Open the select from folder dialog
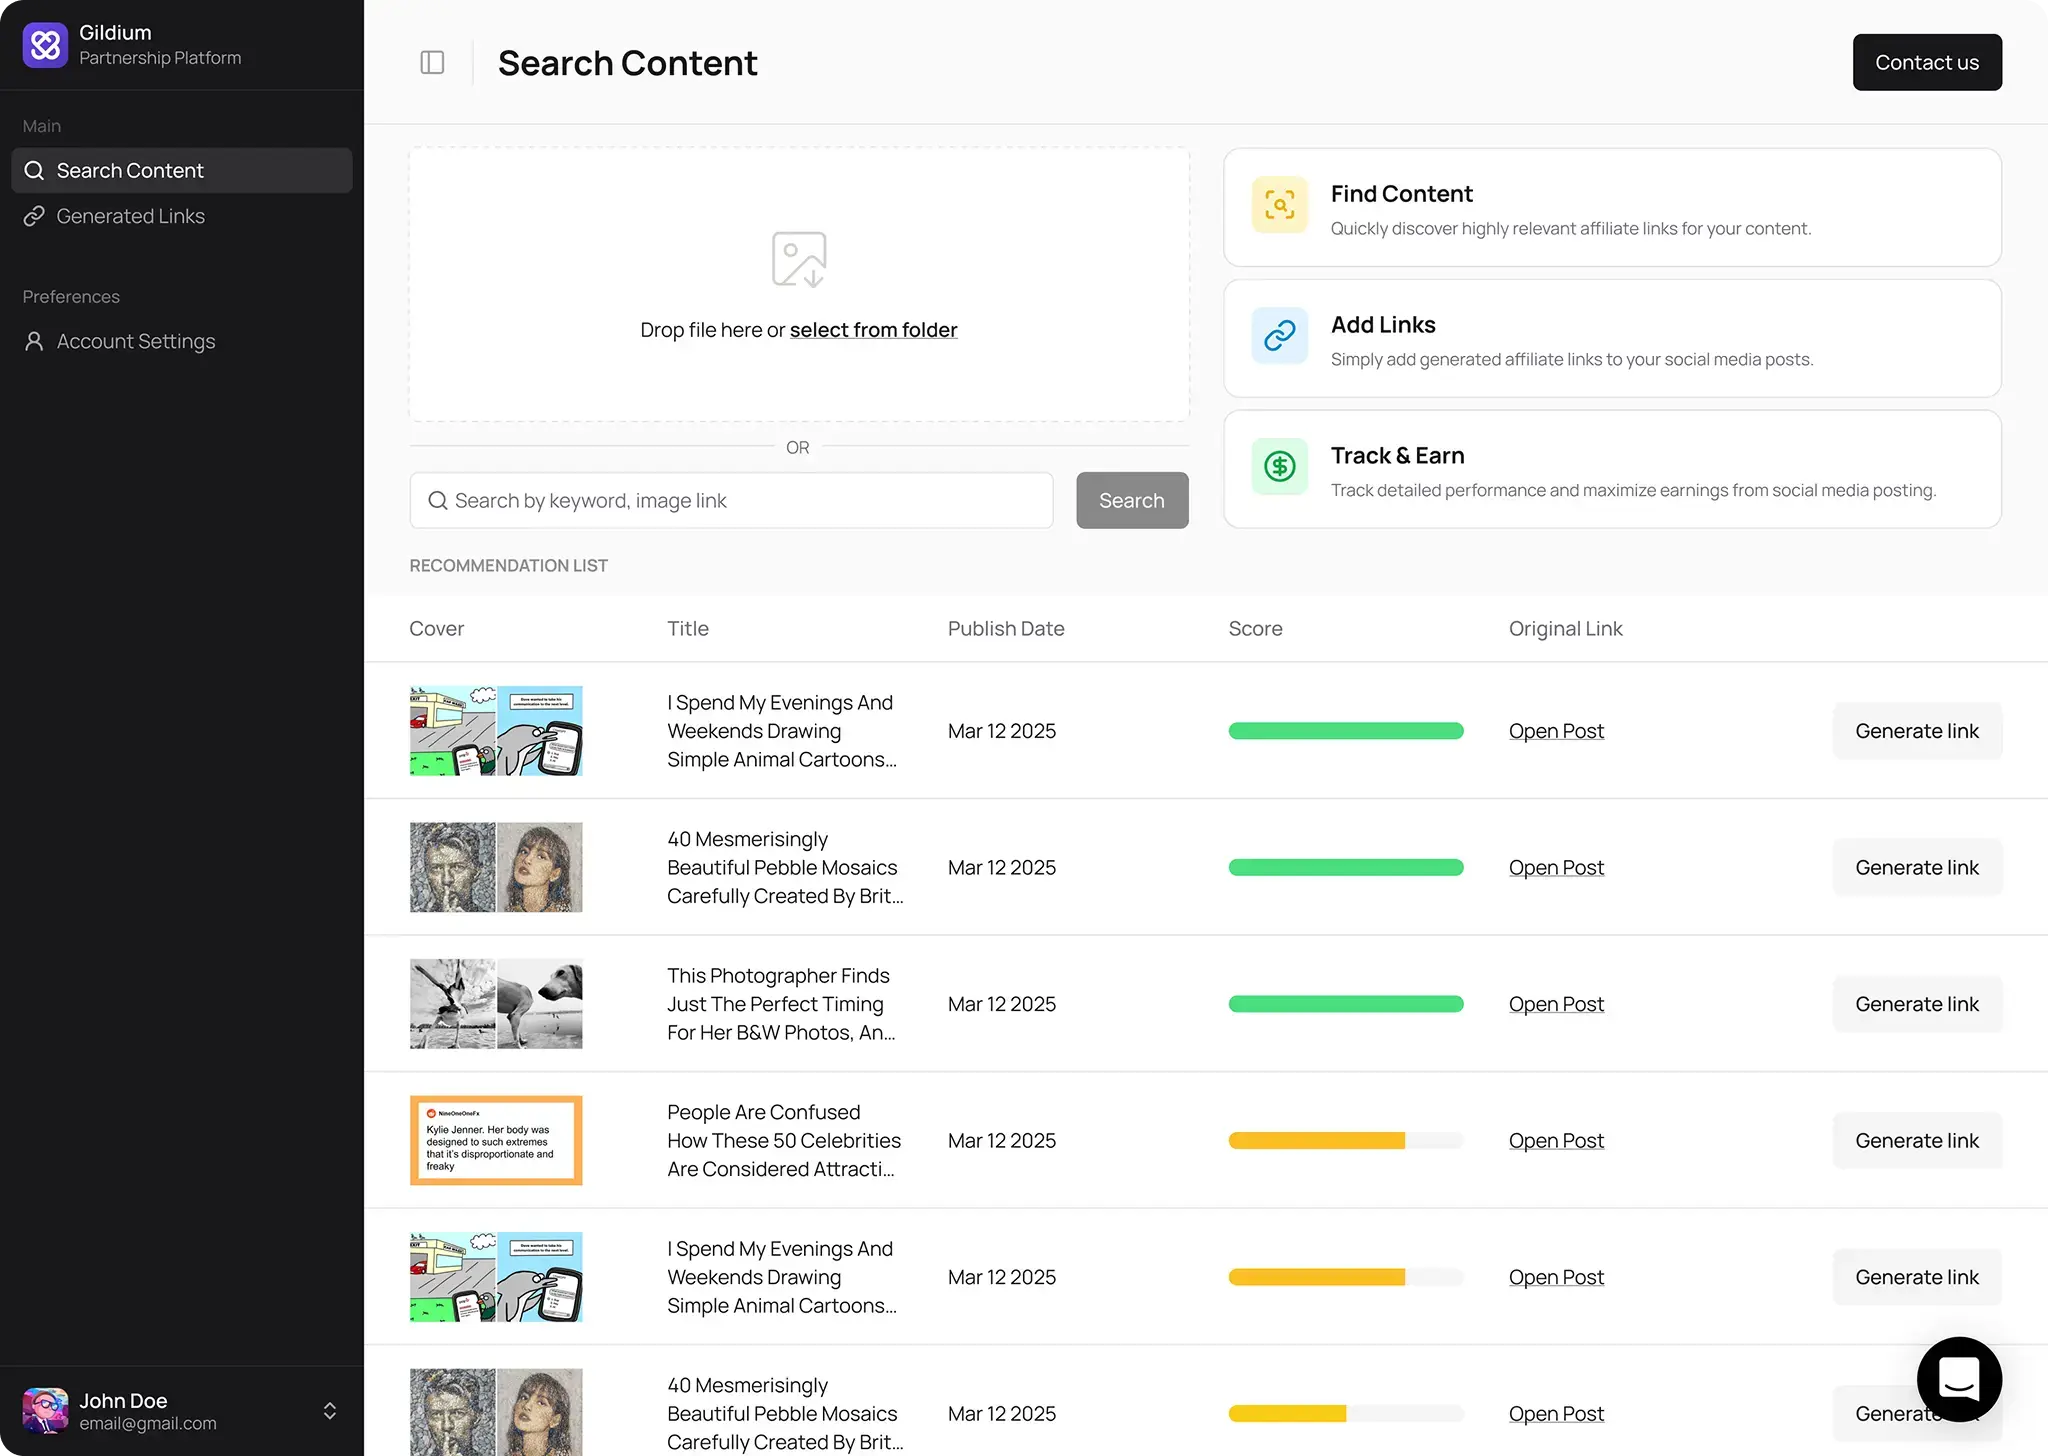The height and width of the screenshot is (1456, 2048). (x=873, y=330)
